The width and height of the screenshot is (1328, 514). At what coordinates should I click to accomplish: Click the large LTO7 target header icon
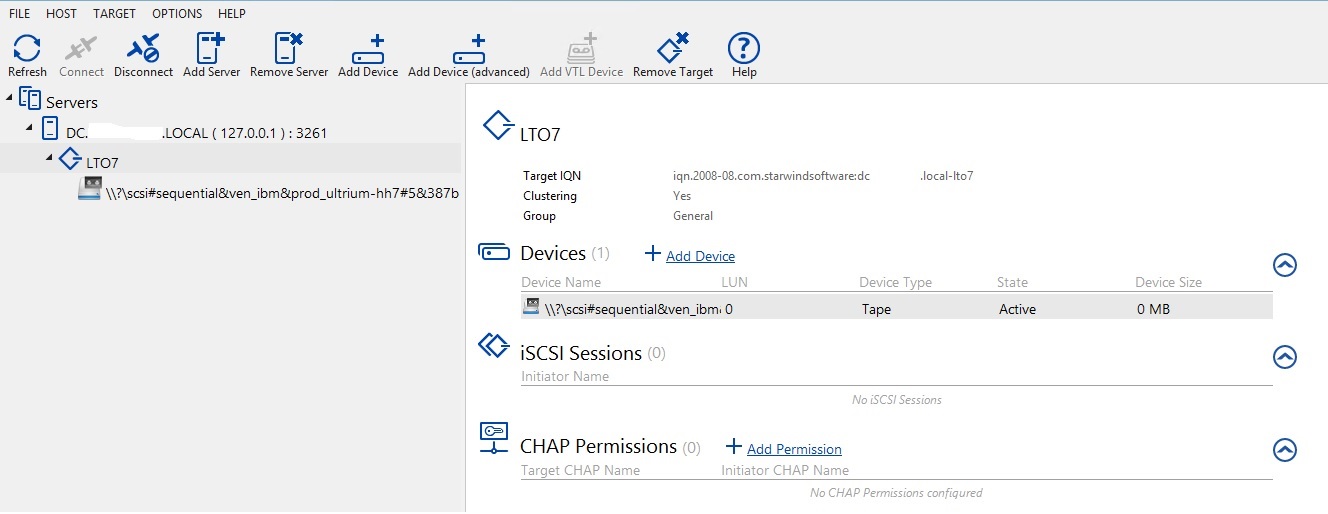coord(498,125)
